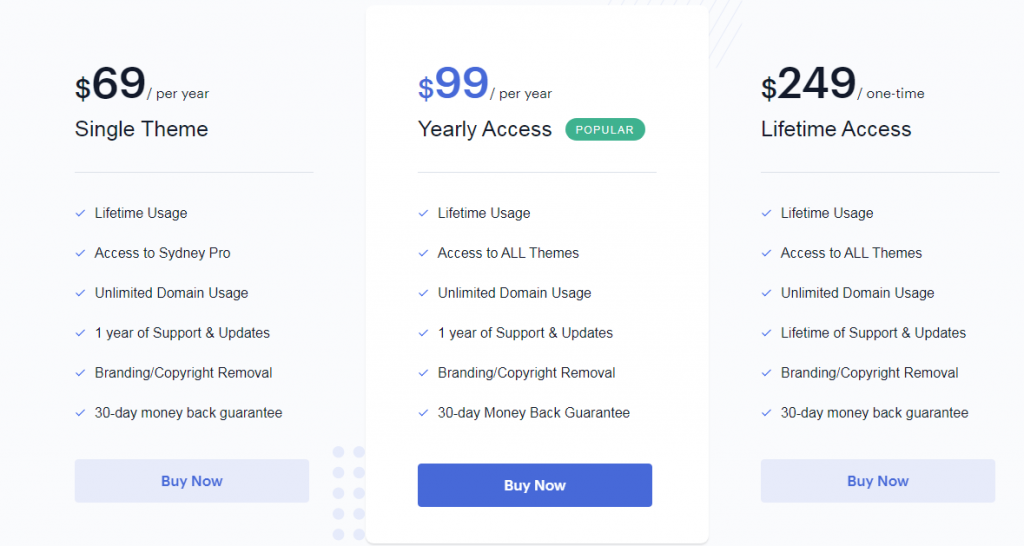Click the Single Theme plan title

tap(141, 129)
